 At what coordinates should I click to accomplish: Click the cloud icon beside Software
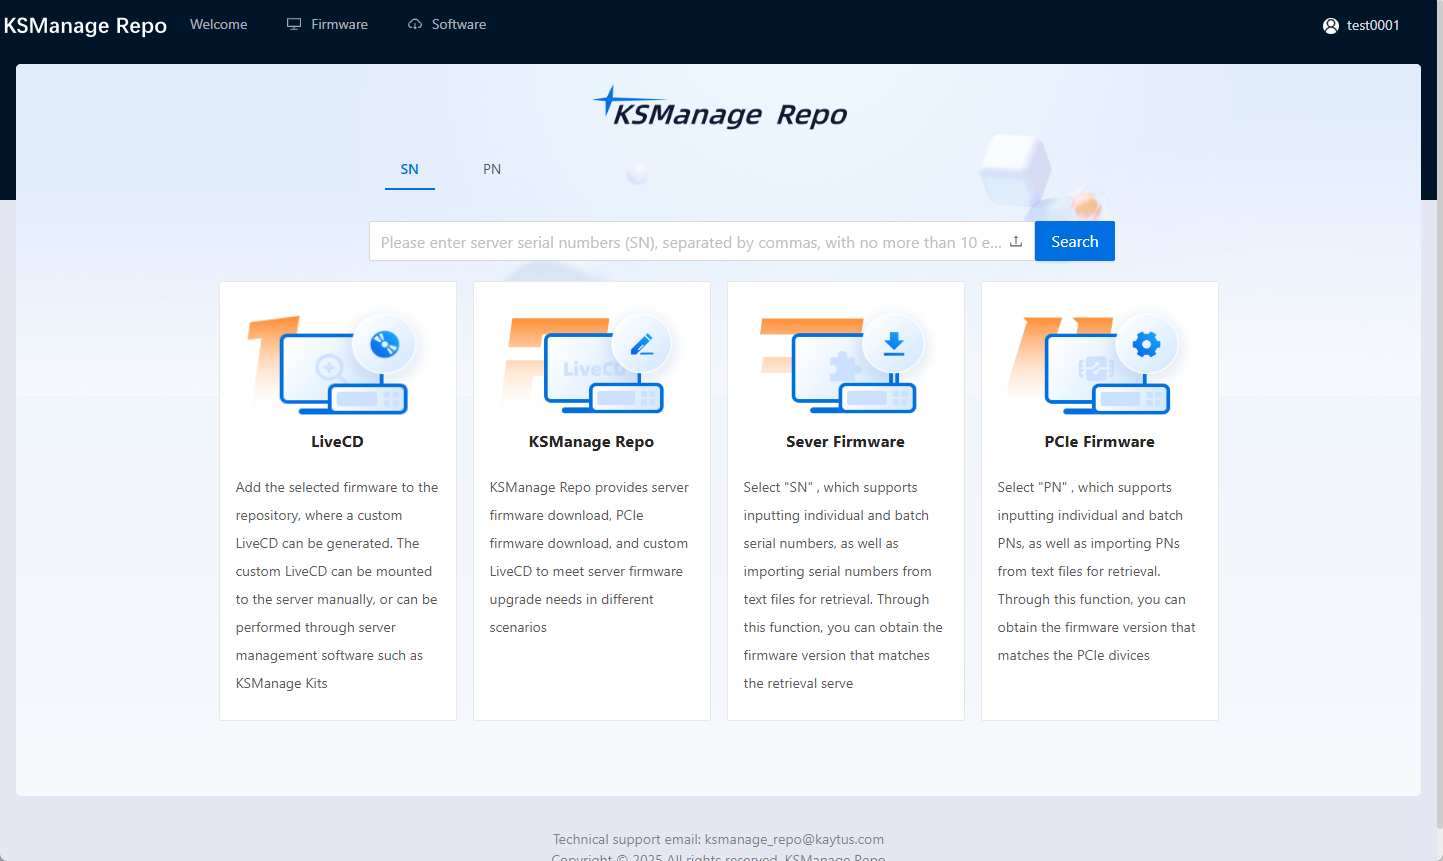[415, 24]
